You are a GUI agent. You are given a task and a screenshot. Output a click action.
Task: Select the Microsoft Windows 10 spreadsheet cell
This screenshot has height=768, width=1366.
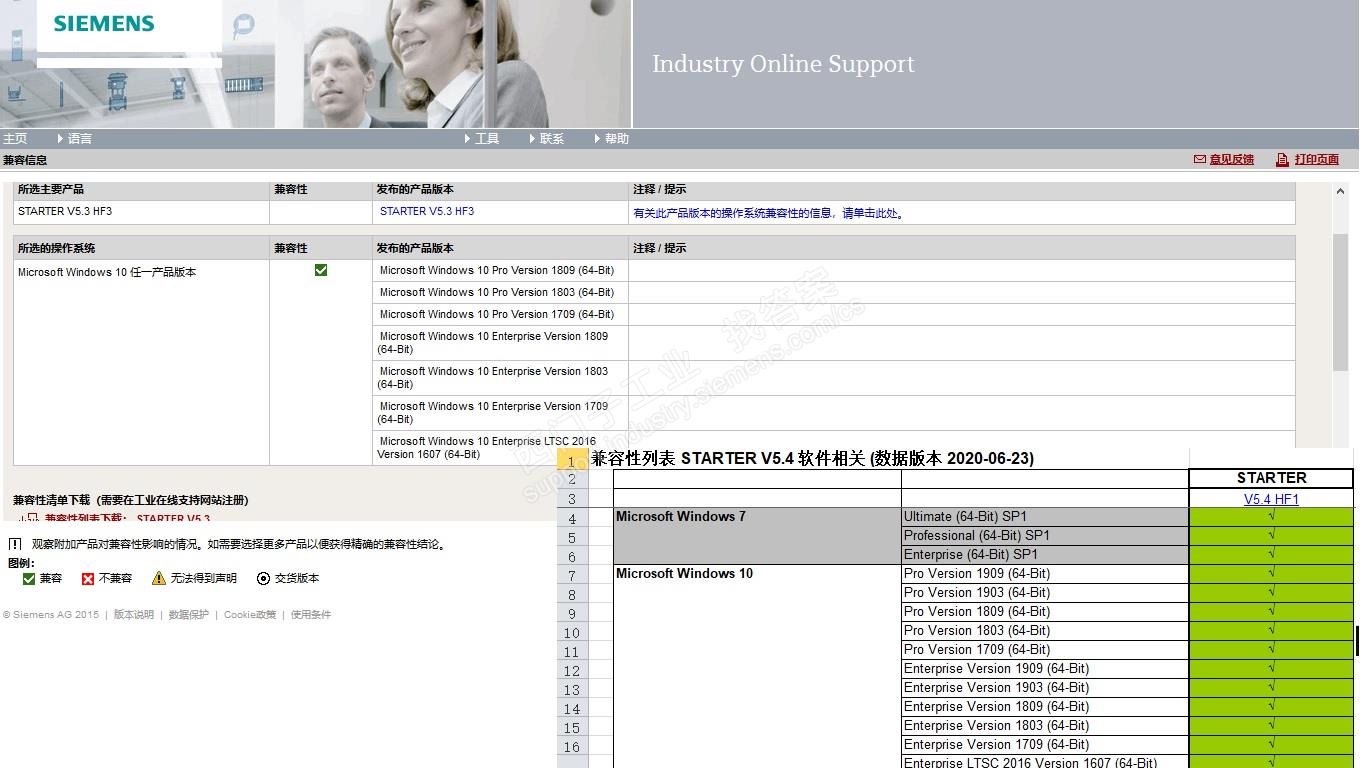pyautogui.click(x=757, y=668)
